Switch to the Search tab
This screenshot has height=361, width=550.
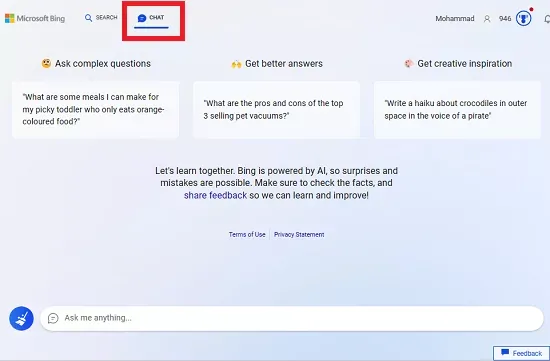(101, 18)
